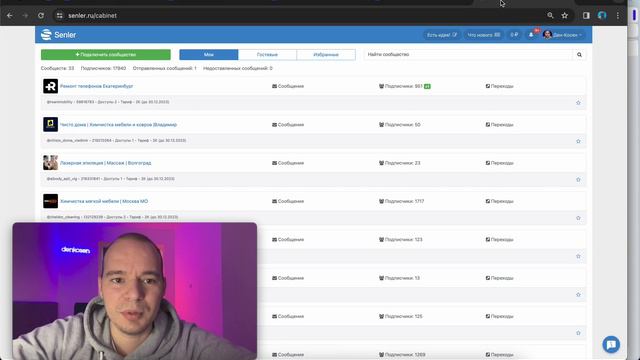
Task: Open Переходы in 125-subscriber row
Action: click(x=500, y=316)
